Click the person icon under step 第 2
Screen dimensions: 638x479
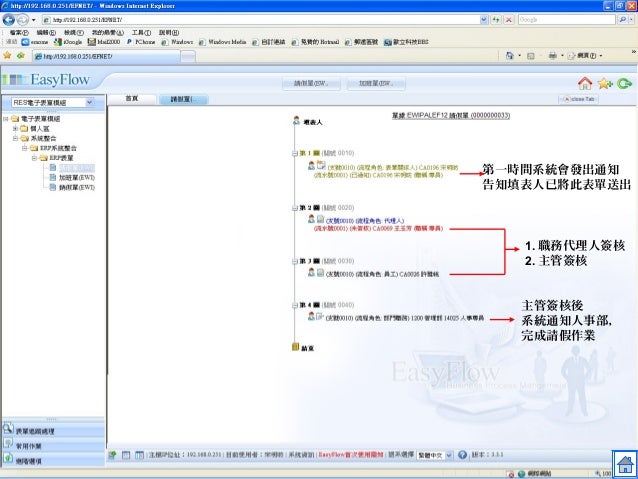[x=311, y=219]
